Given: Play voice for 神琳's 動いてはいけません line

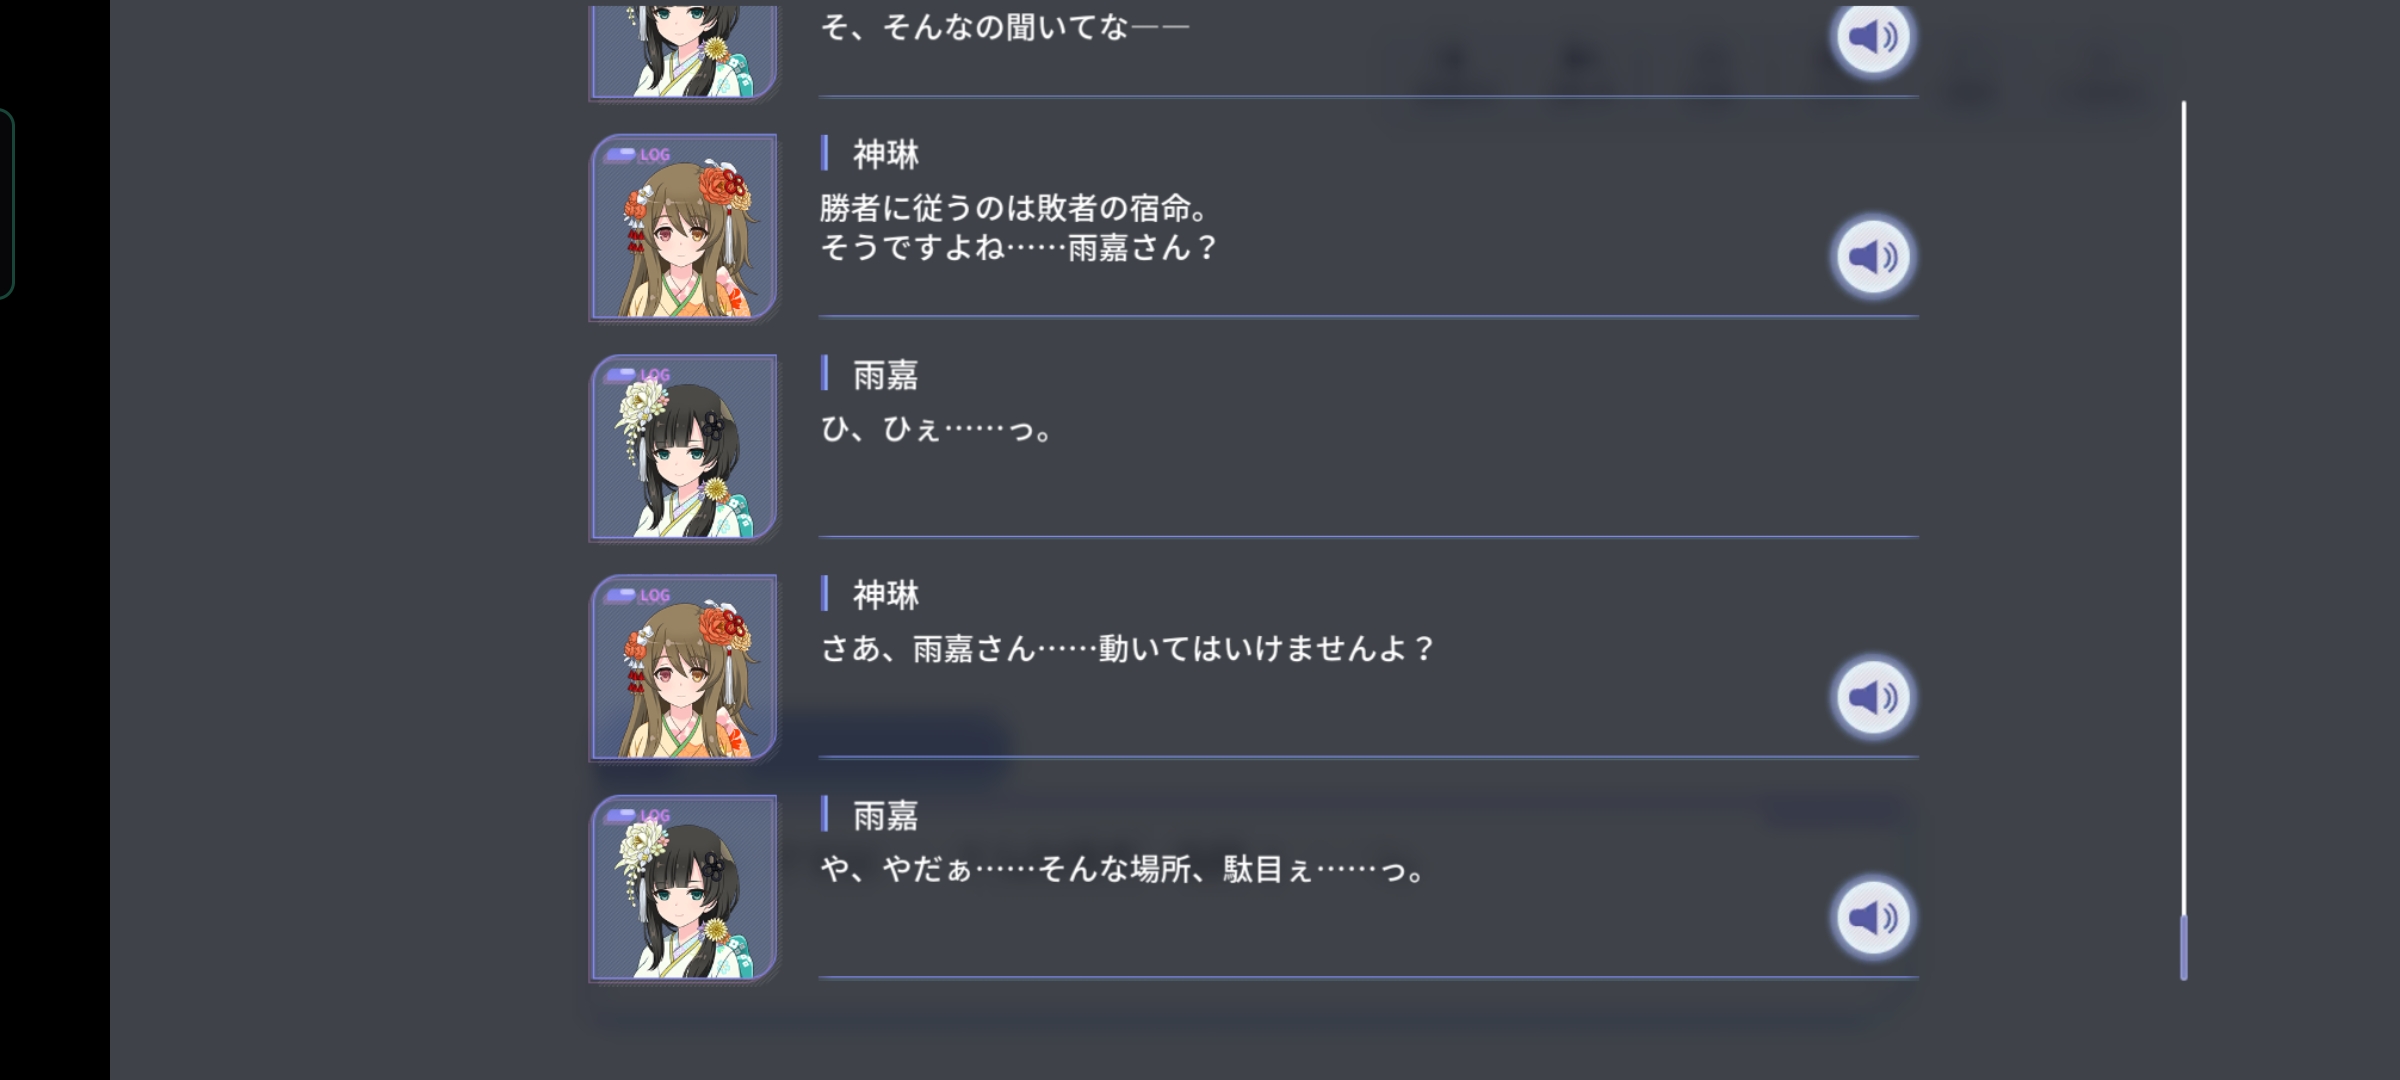Looking at the screenshot, I should (x=1872, y=697).
